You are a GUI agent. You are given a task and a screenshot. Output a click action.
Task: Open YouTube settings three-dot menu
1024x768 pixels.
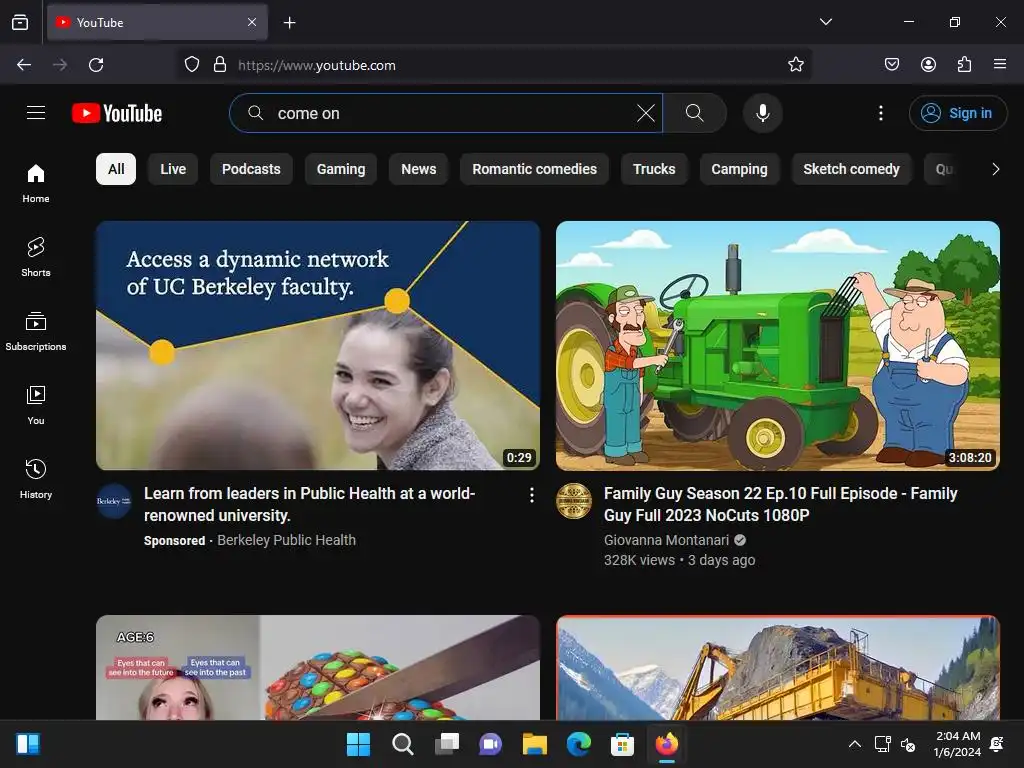pos(880,113)
